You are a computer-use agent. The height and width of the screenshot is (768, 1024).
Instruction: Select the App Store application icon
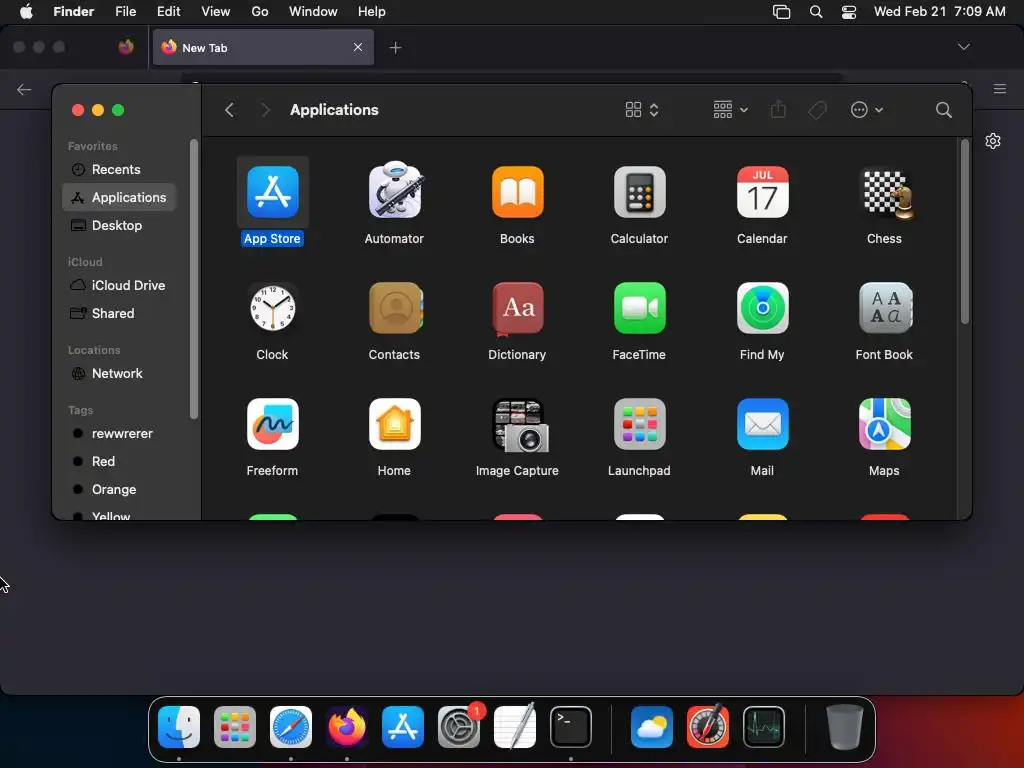(272, 192)
